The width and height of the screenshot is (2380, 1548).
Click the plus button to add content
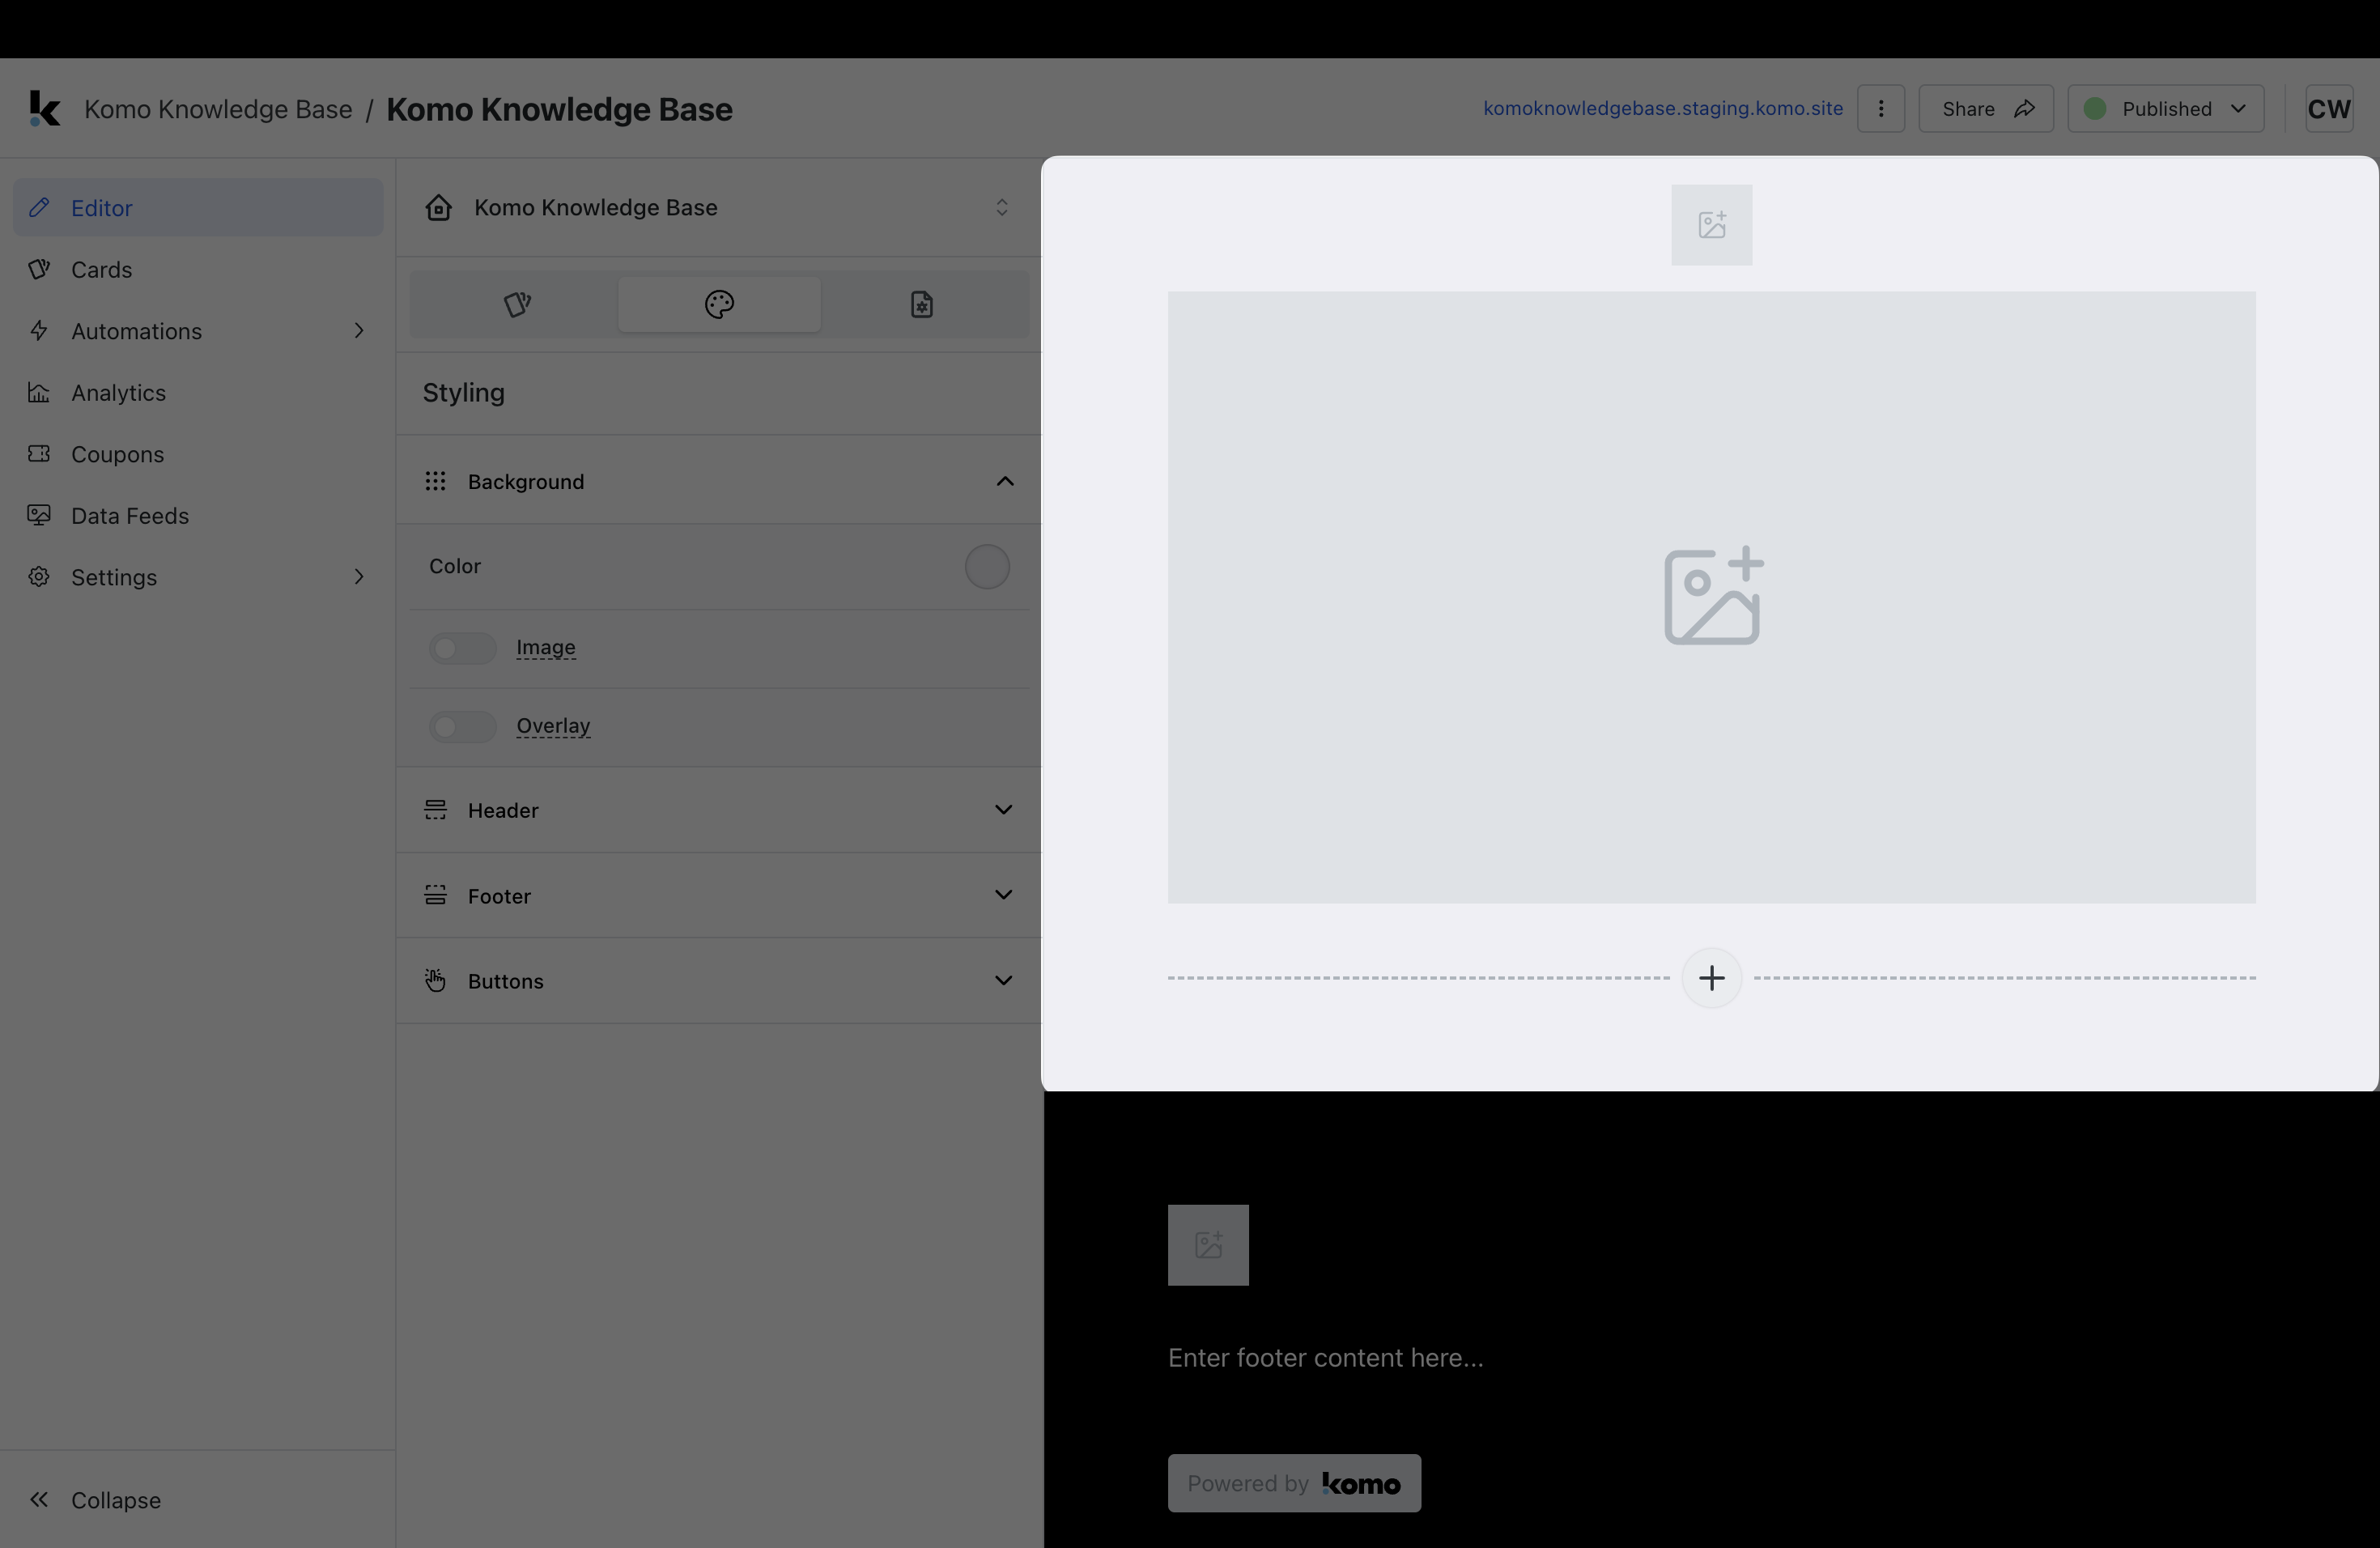point(1711,978)
